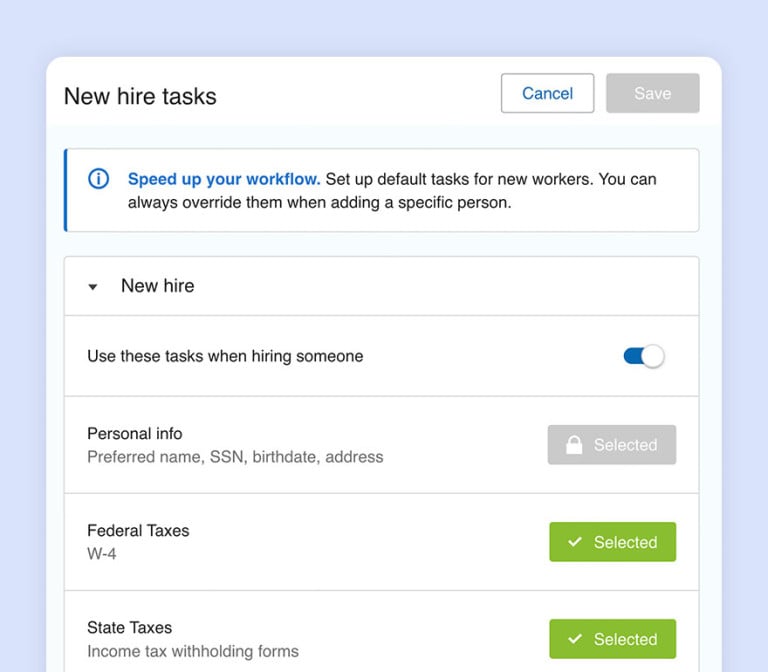Screen dimensions: 768x672
Task: Click the Cancel button
Action: (547, 93)
